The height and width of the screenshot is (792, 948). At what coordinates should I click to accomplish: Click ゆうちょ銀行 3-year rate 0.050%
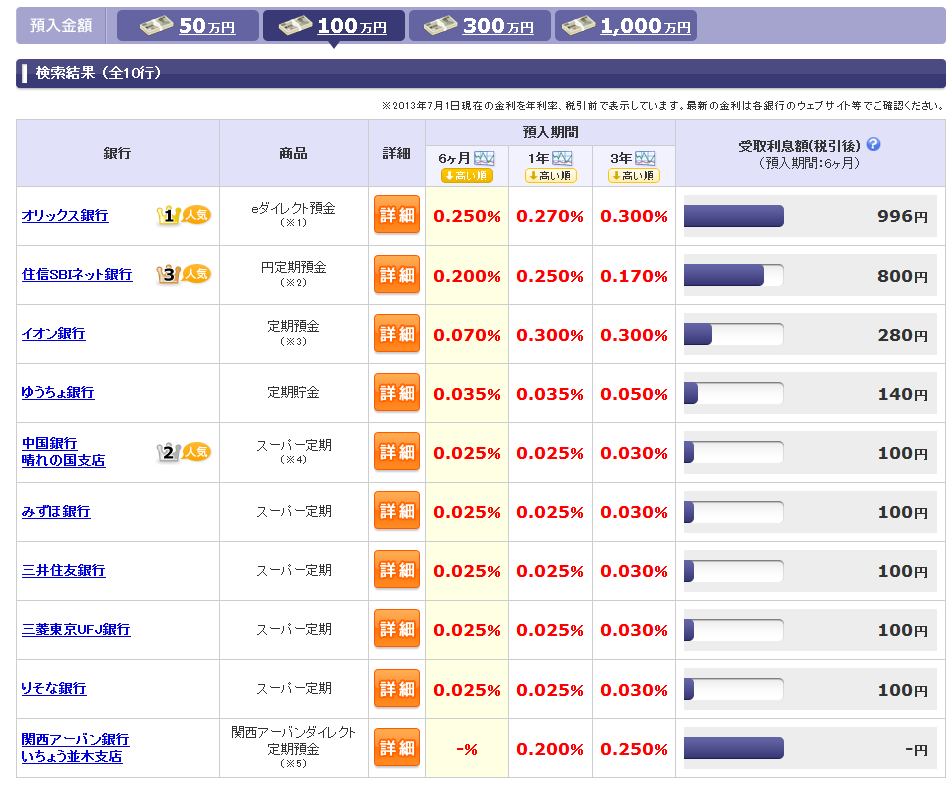click(x=634, y=394)
